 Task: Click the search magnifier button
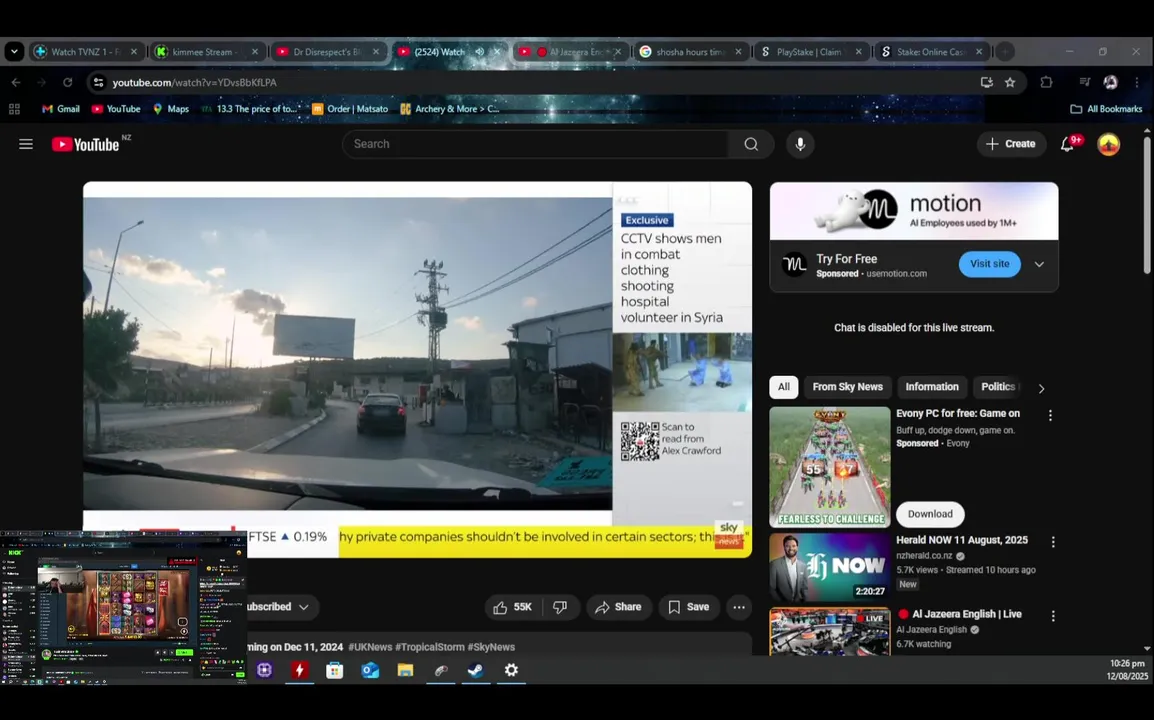coord(751,144)
